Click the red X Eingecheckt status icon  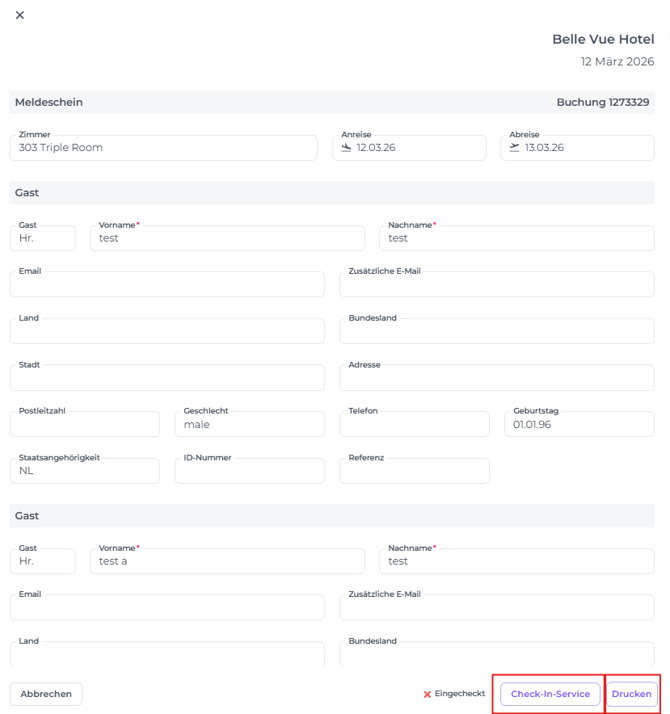point(427,694)
